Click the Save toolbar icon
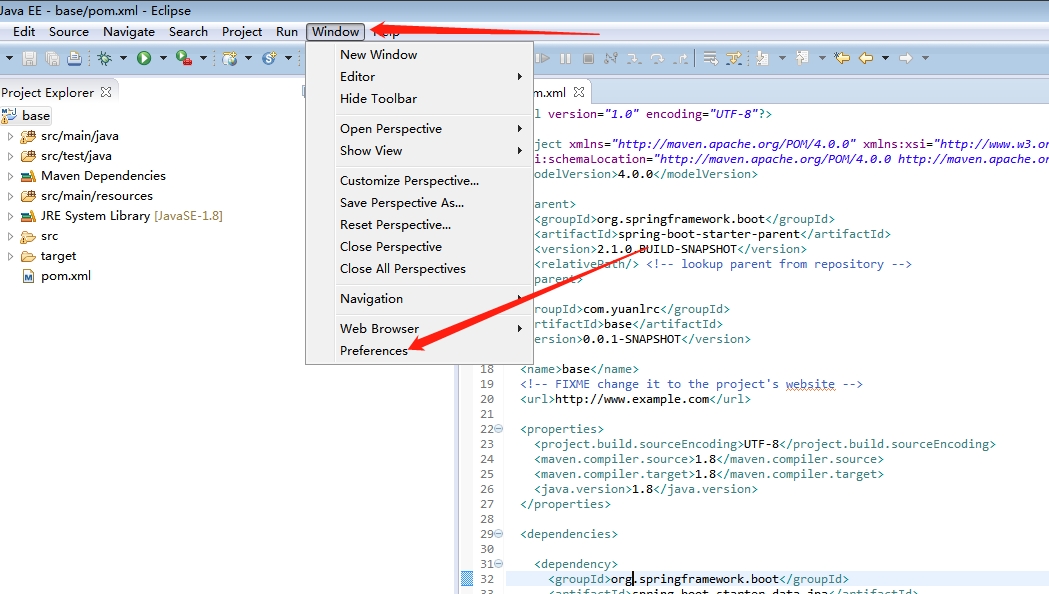This screenshot has height=594, width=1049. [x=29, y=58]
